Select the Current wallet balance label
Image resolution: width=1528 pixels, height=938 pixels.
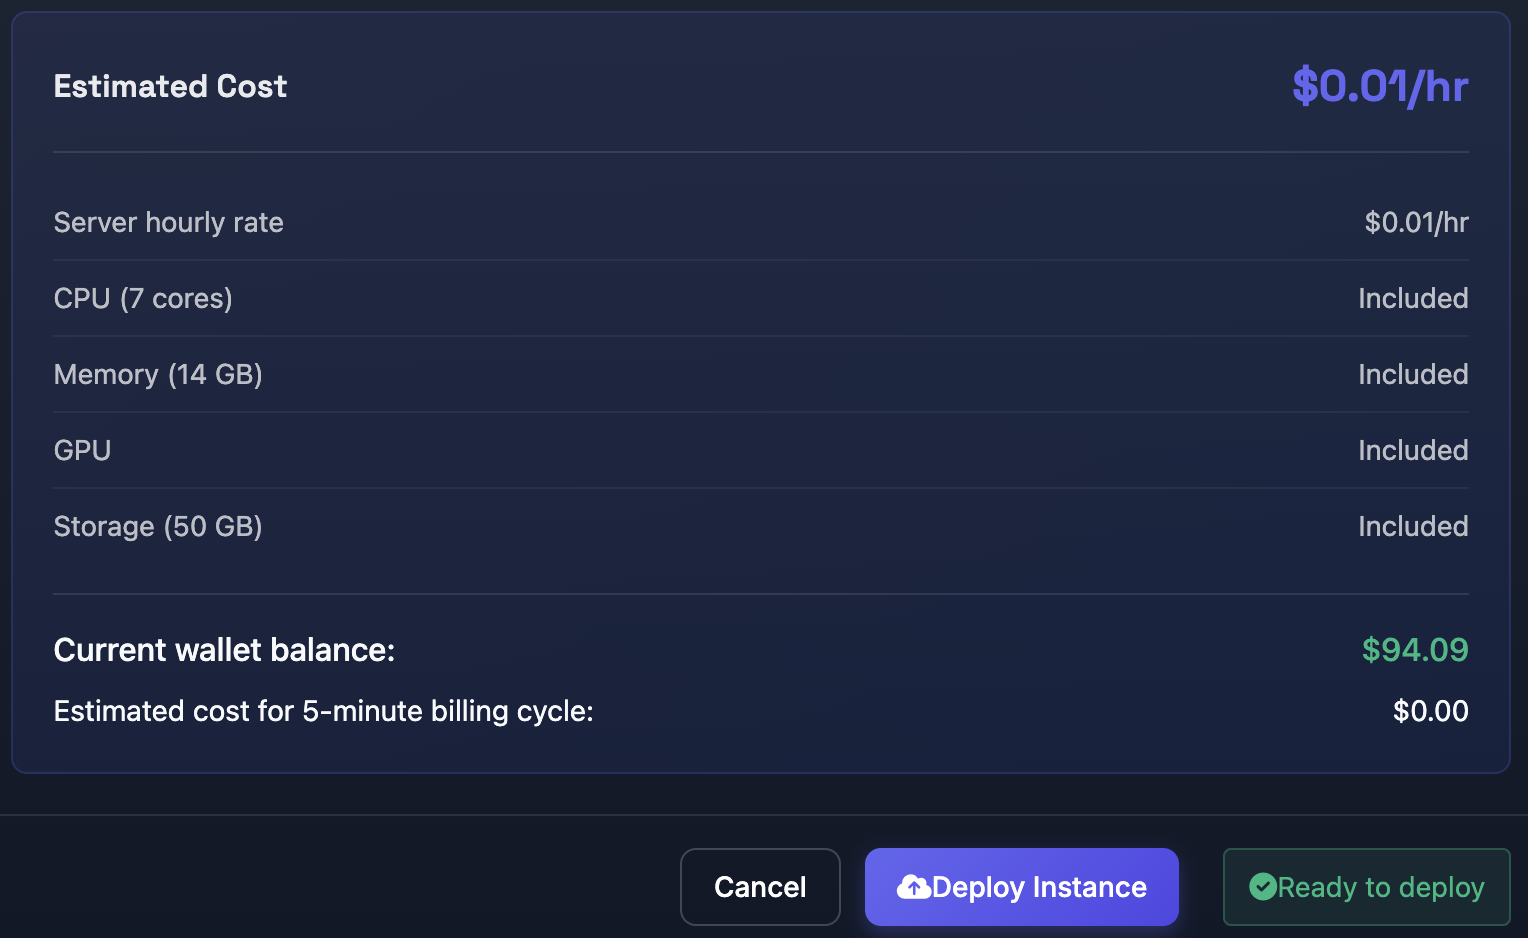(224, 650)
